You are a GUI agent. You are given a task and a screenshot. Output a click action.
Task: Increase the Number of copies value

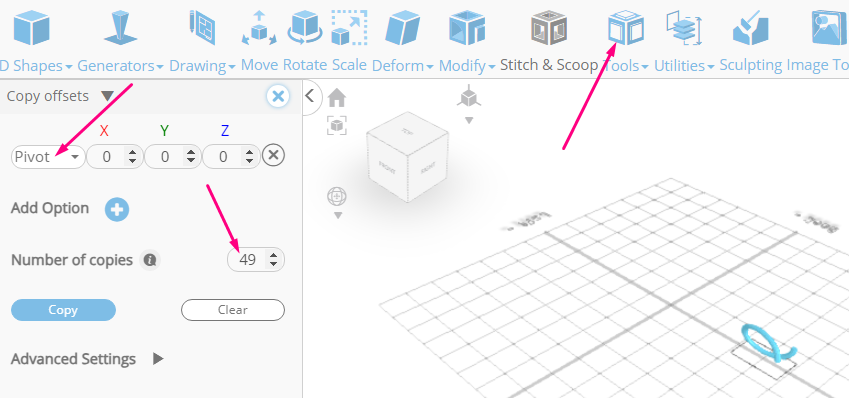tap(273, 255)
